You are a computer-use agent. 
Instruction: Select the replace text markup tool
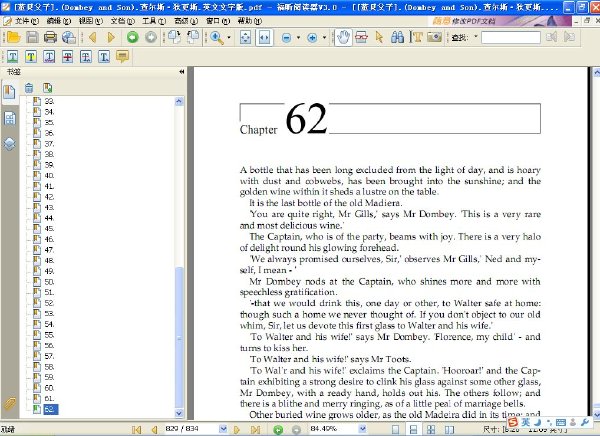coord(86,57)
